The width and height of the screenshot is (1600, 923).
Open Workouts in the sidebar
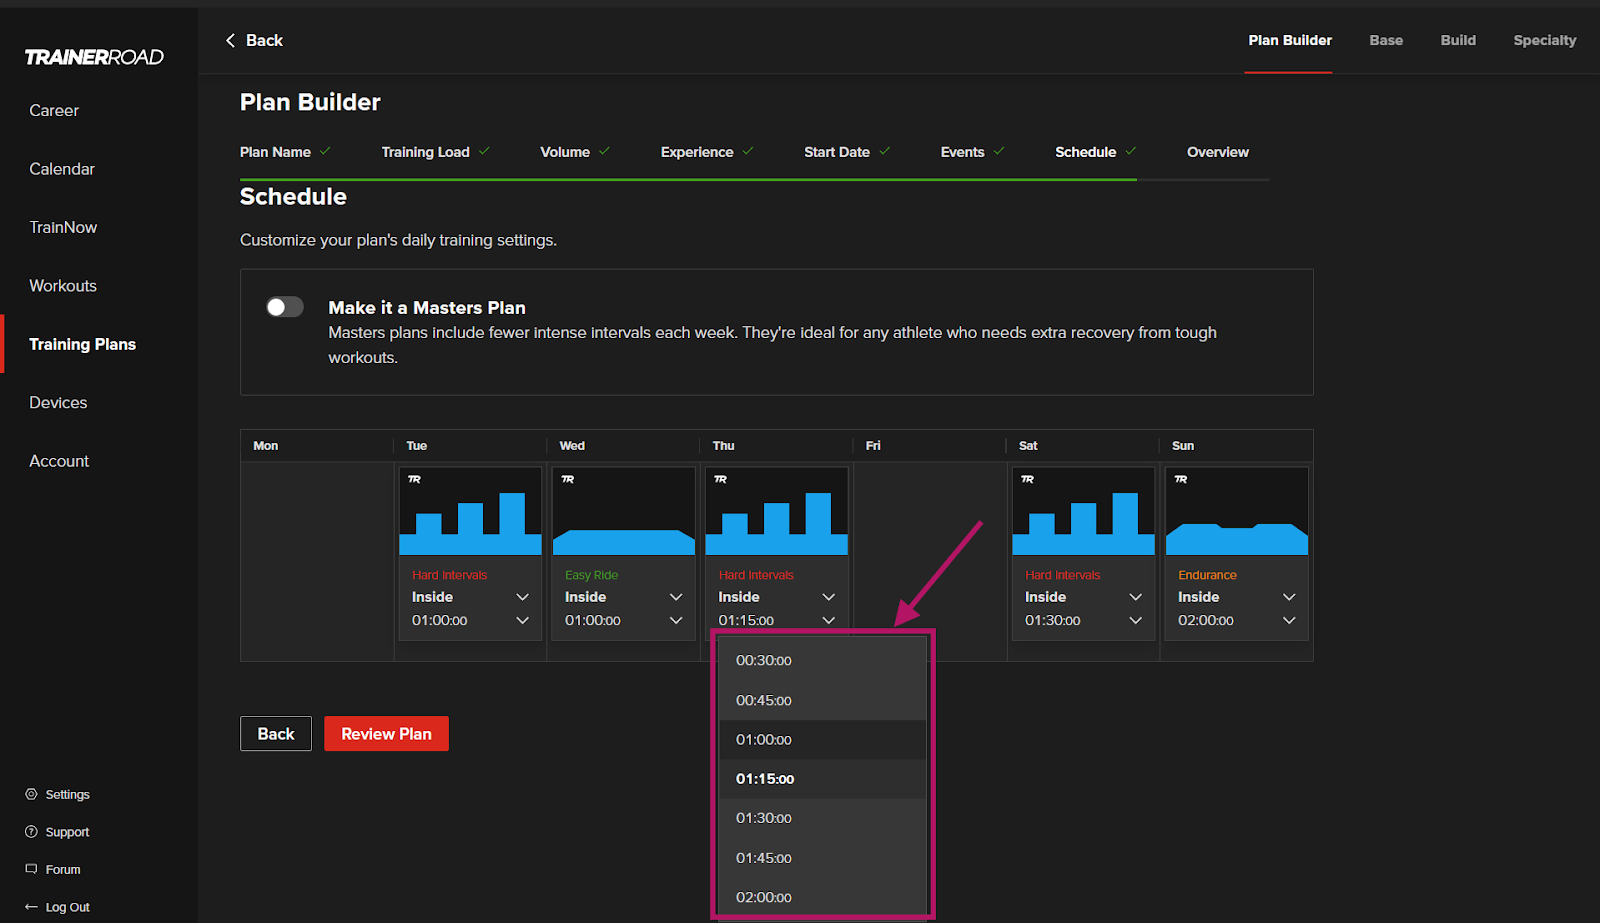63,286
